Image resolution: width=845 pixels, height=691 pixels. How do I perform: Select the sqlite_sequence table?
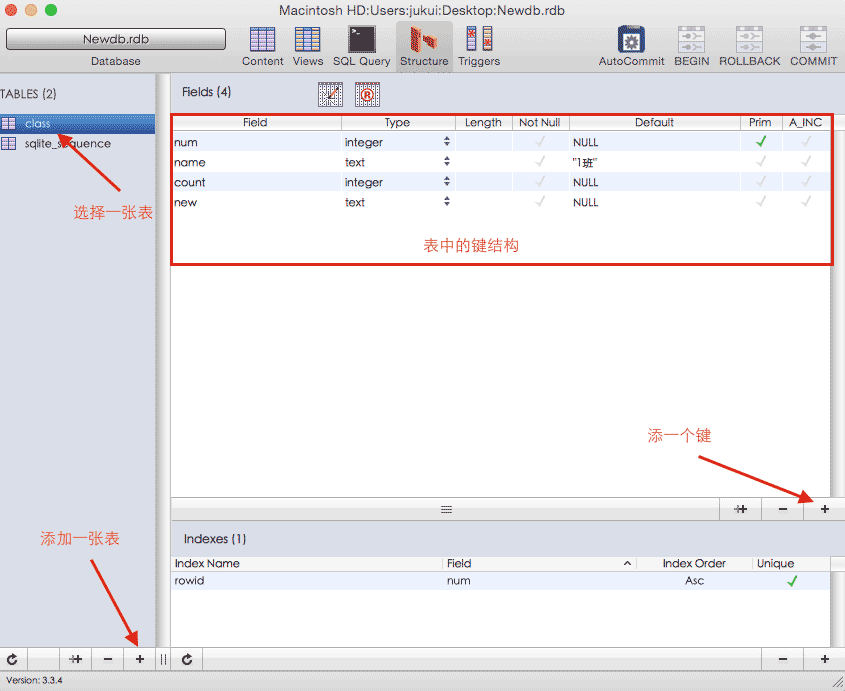point(68,144)
